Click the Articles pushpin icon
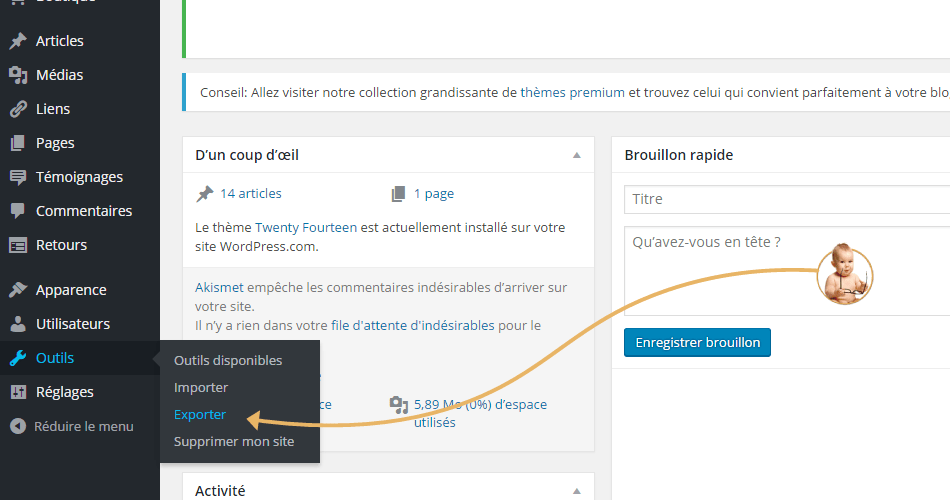The height and width of the screenshot is (500, 950). [x=18, y=41]
